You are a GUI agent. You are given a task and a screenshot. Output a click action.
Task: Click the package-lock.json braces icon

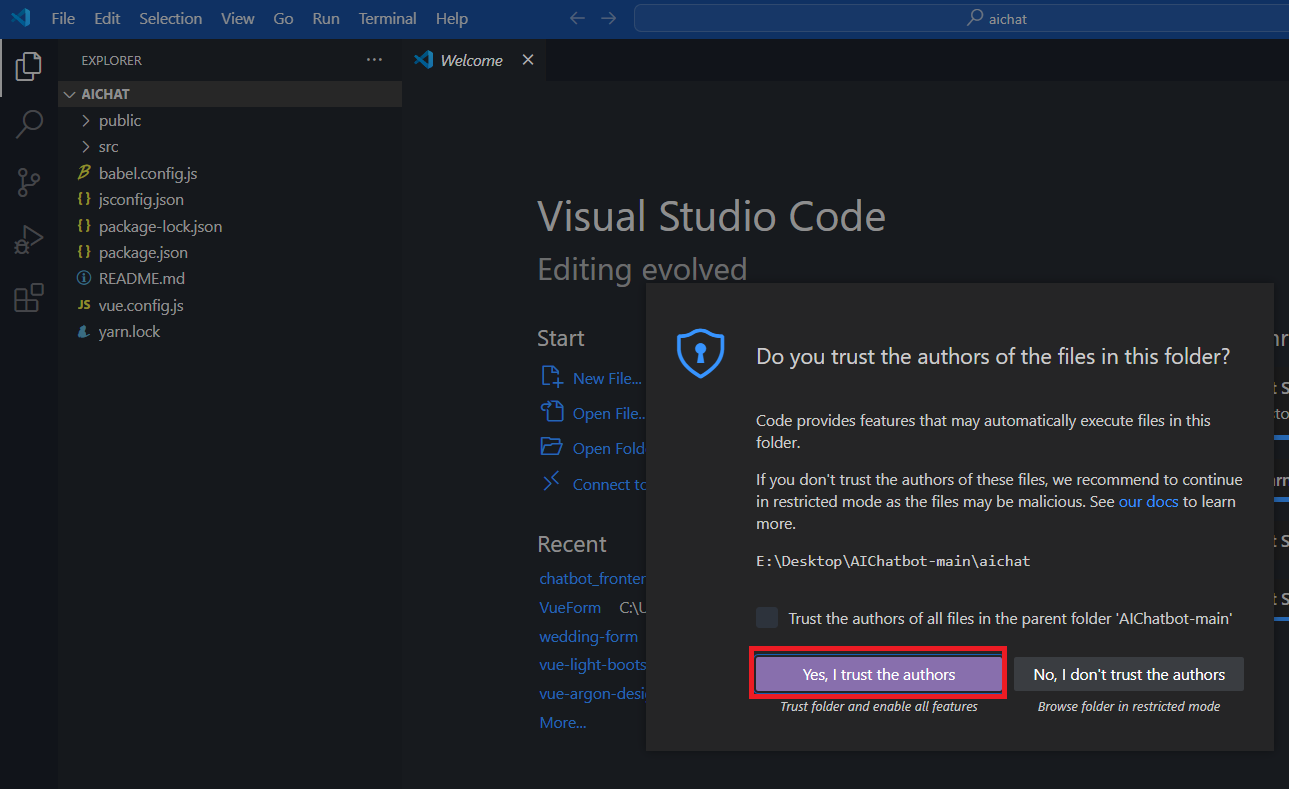(85, 226)
